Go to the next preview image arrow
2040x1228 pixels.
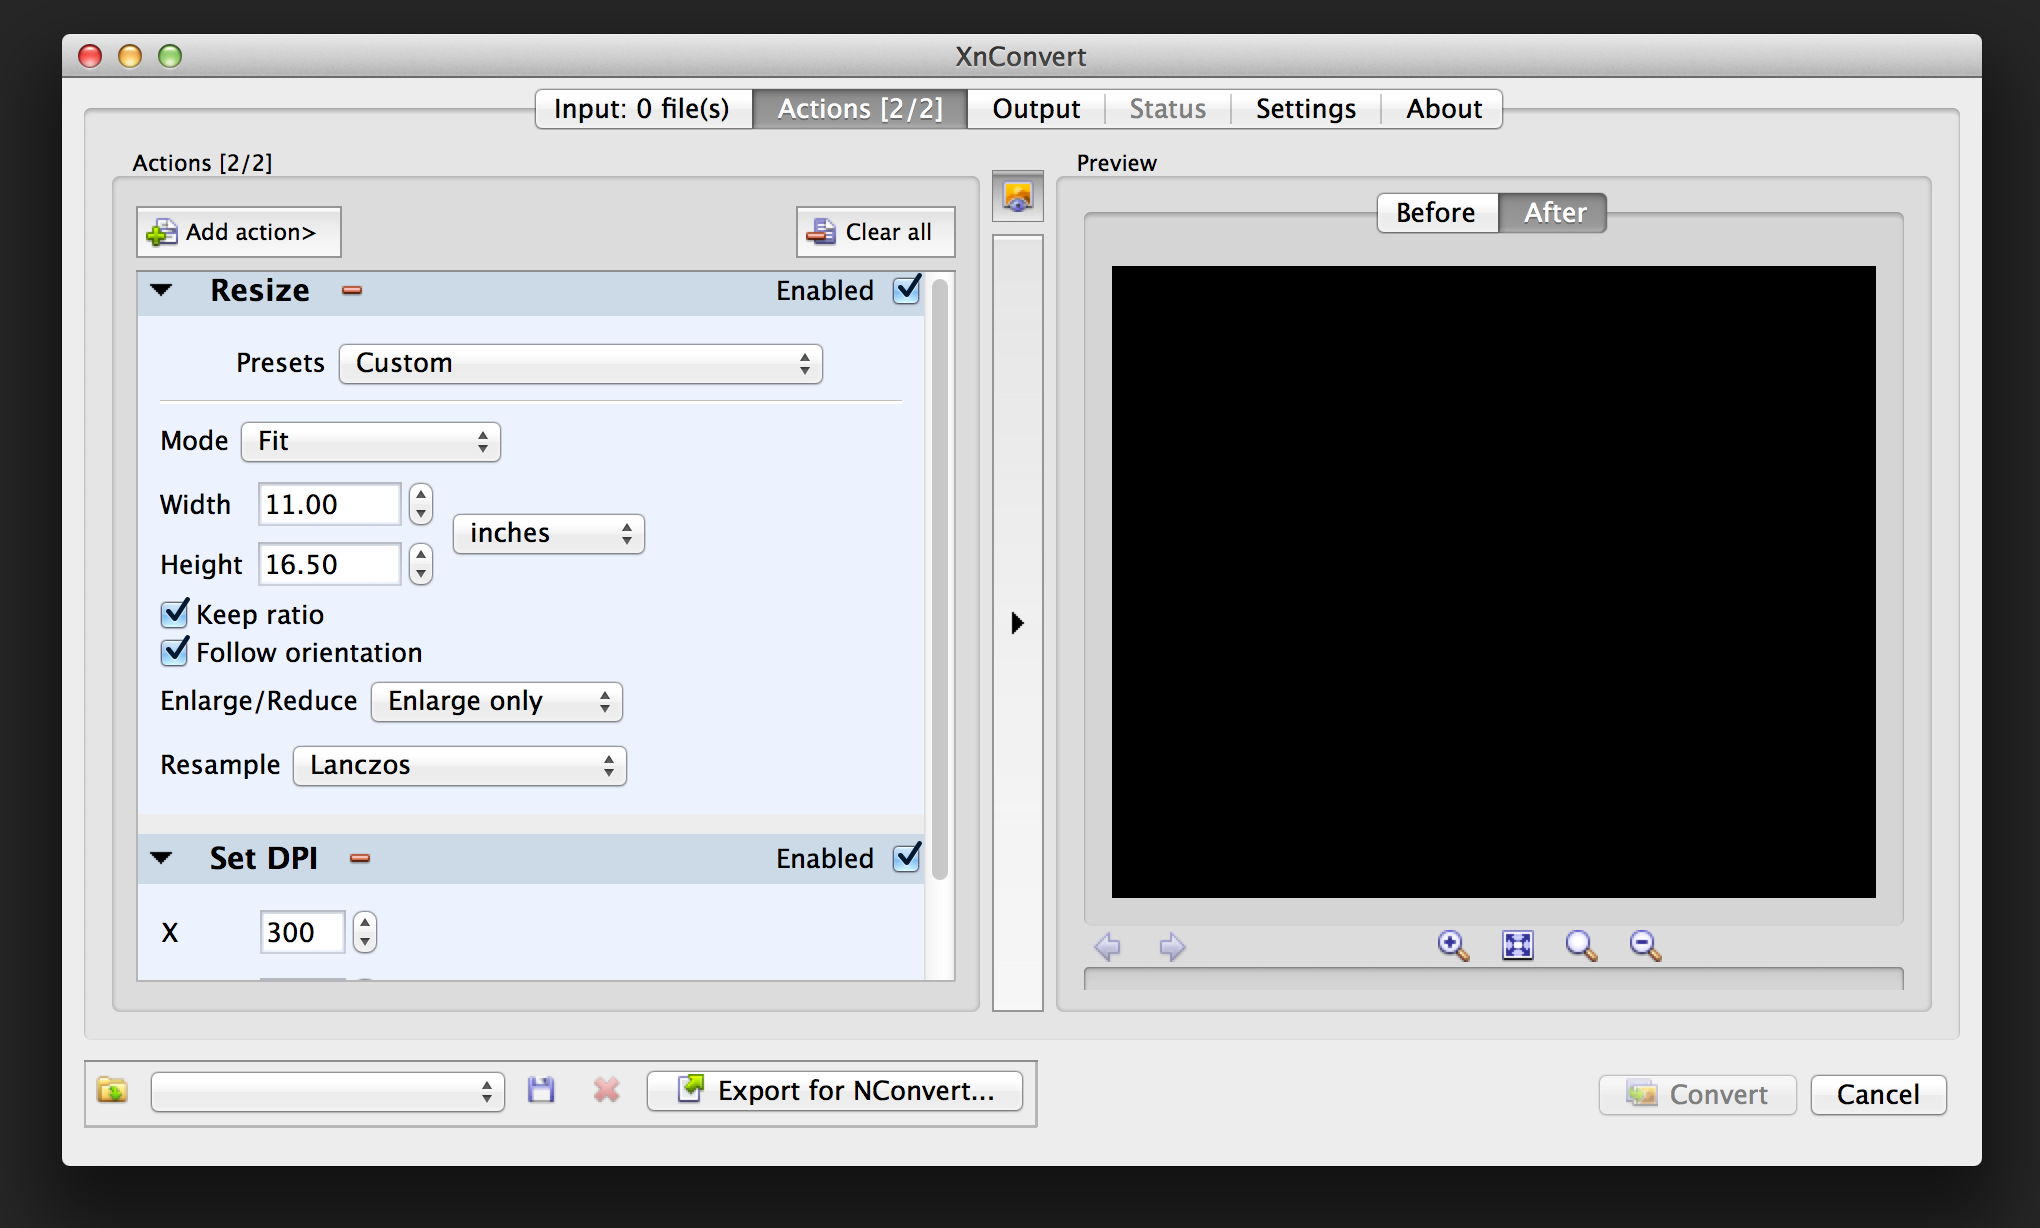(x=1172, y=946)
